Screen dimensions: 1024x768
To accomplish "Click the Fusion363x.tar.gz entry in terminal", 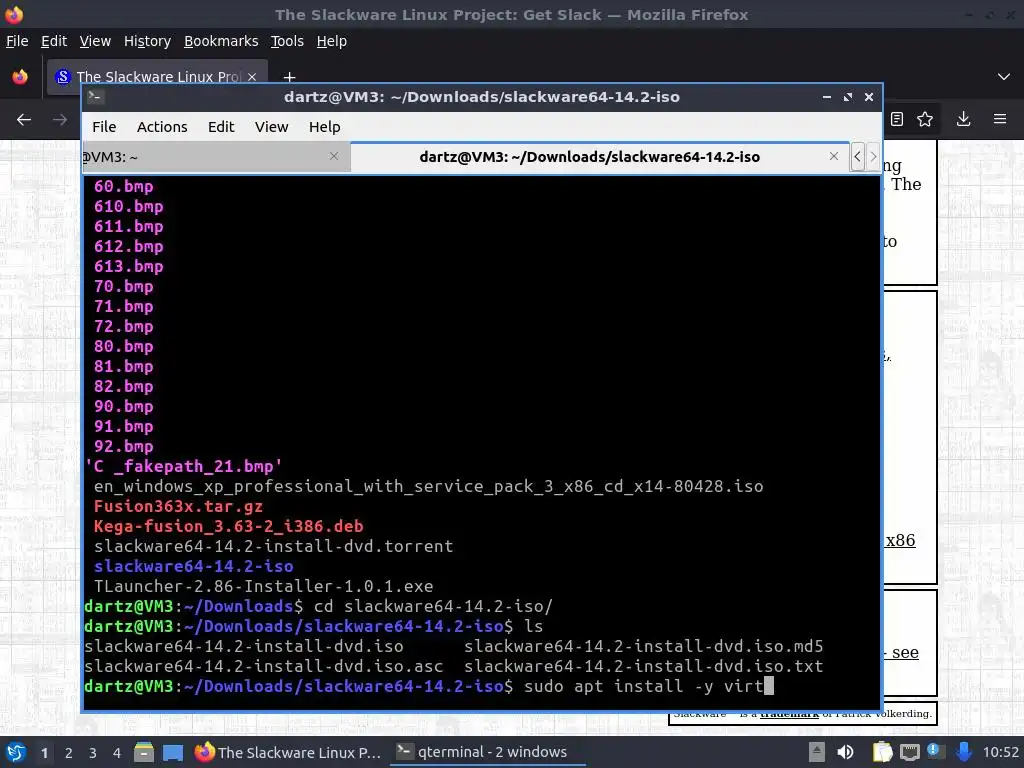I will (178, 507).
